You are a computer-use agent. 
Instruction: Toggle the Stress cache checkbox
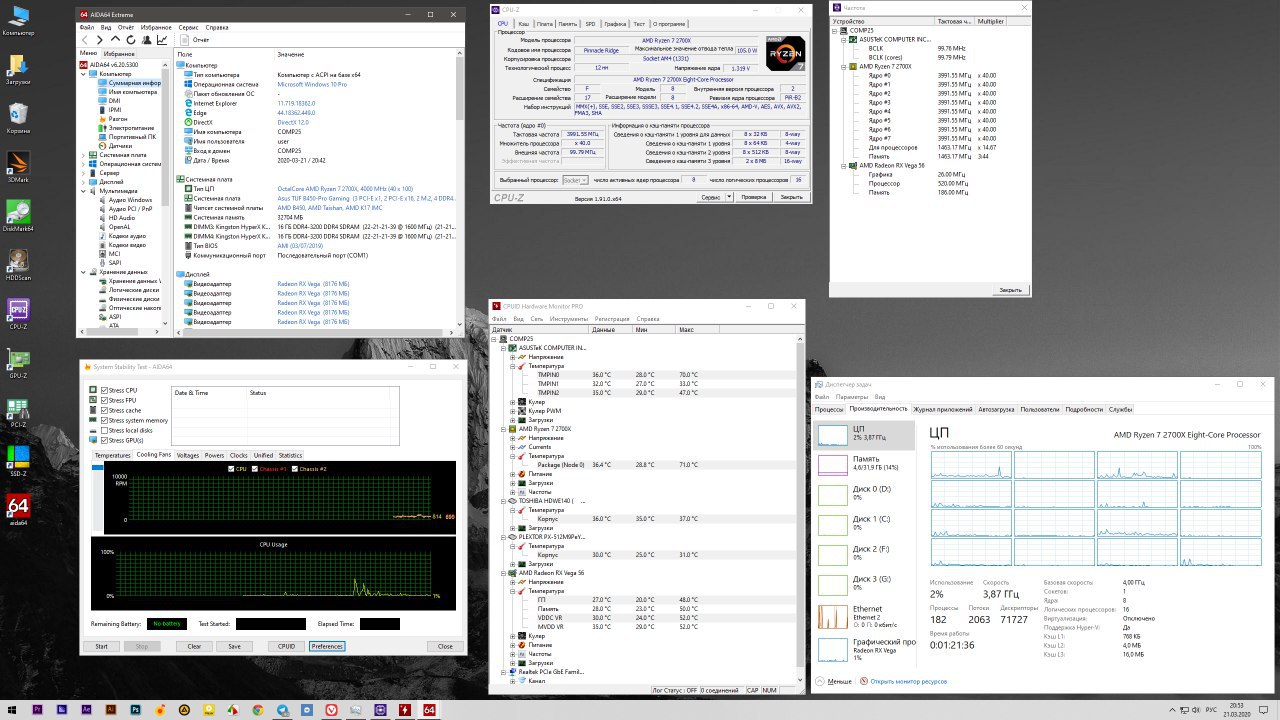pos(105,410)
